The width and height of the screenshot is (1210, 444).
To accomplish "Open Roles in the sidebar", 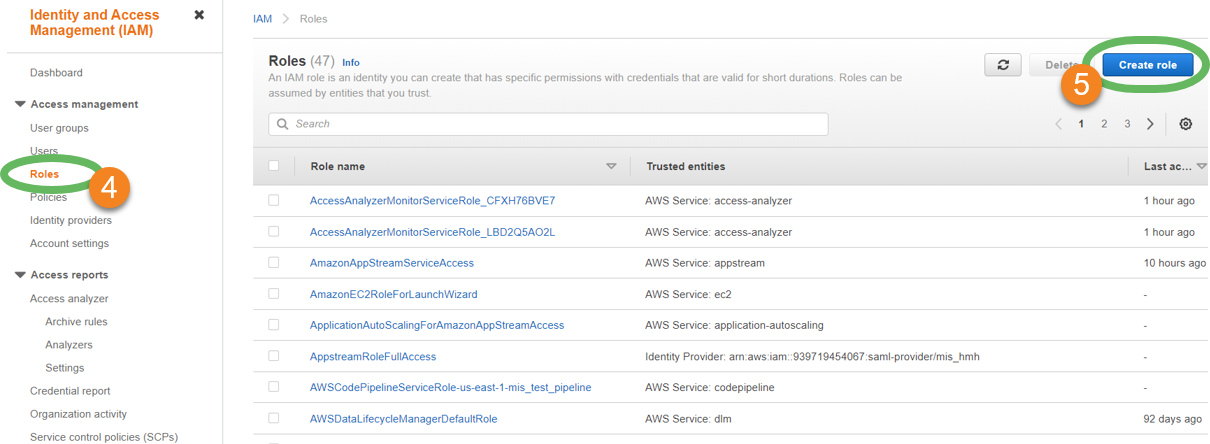I will pos(44,174).
